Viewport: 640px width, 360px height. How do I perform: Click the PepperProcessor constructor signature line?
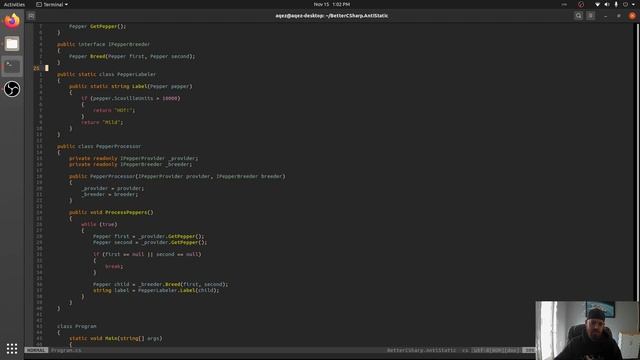[x=177, y=176]
